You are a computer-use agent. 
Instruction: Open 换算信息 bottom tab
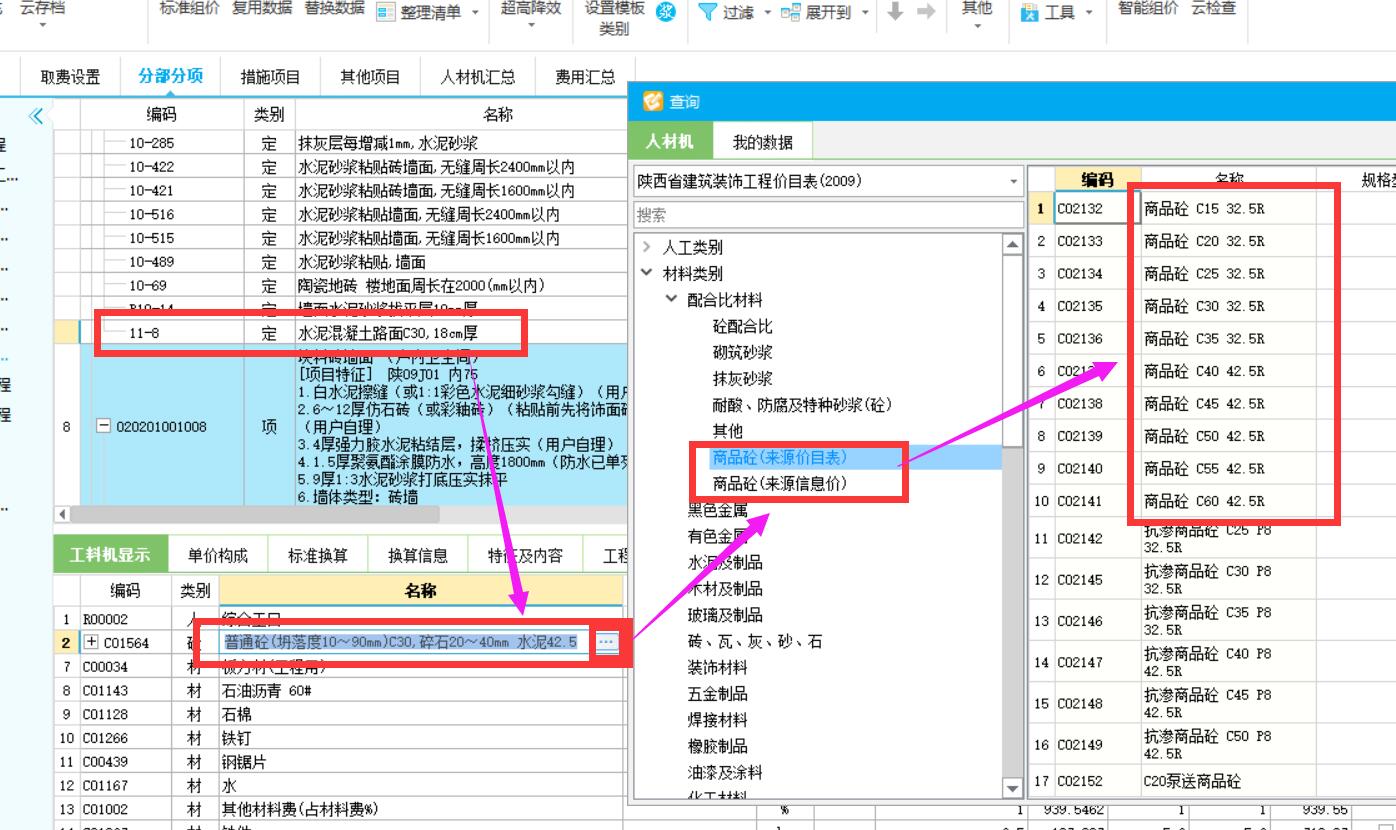(x=418, y=556)
